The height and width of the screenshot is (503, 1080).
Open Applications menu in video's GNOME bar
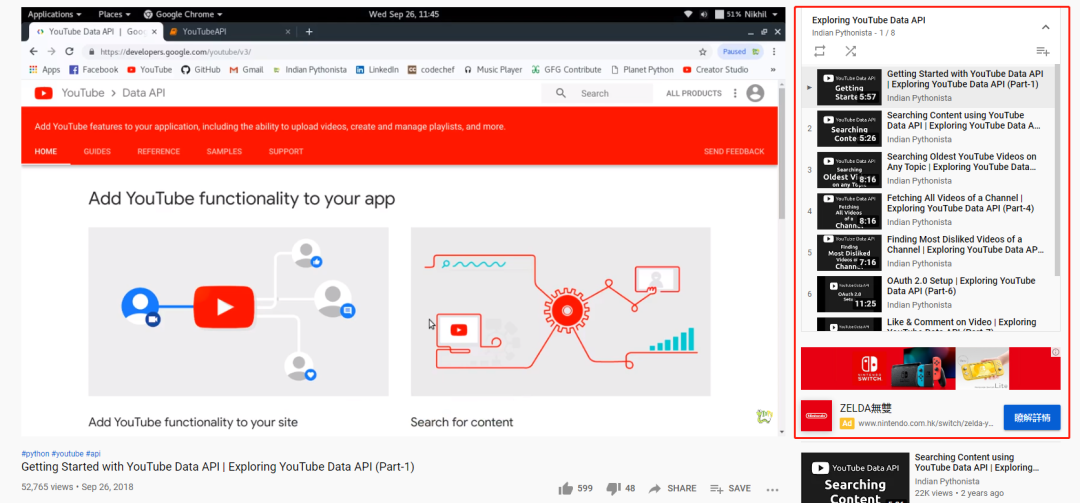(x=54, y=14)
